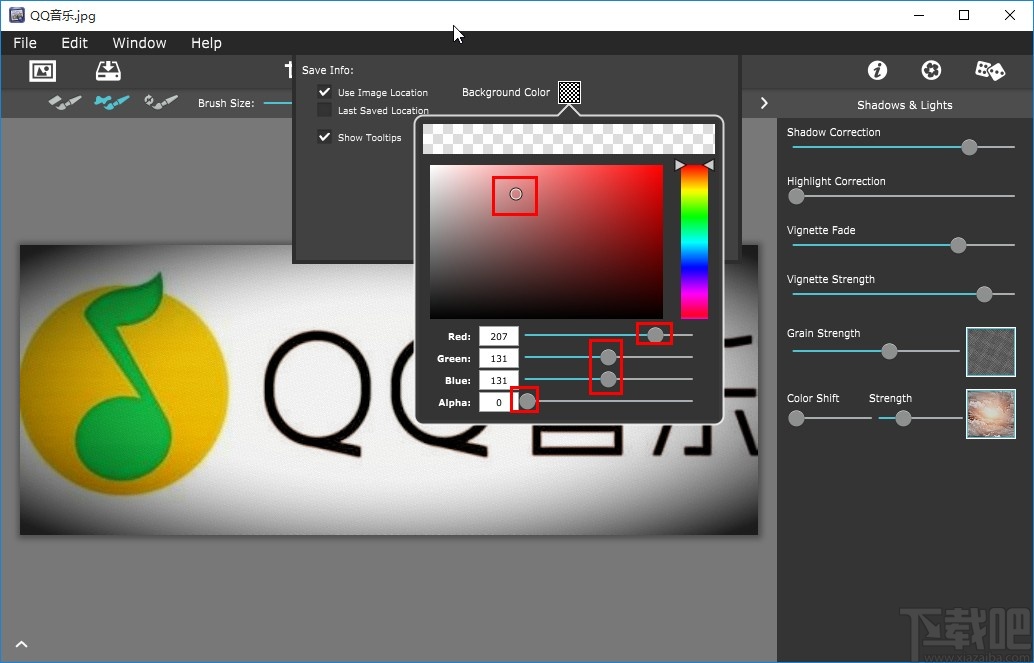1034x663 pixels.
Task: Open the Help menu
Action: 206,43
